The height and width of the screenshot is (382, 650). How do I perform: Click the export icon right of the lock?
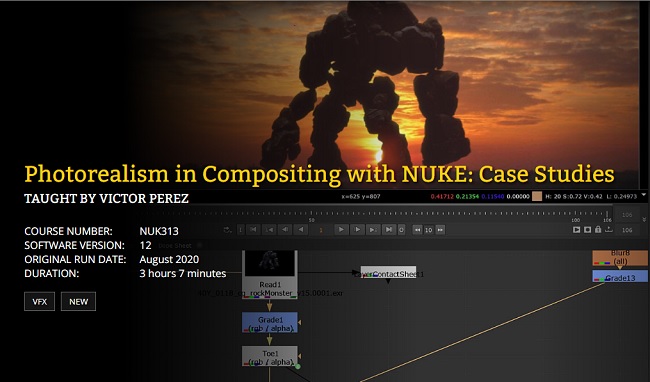(x=609, y=229)
